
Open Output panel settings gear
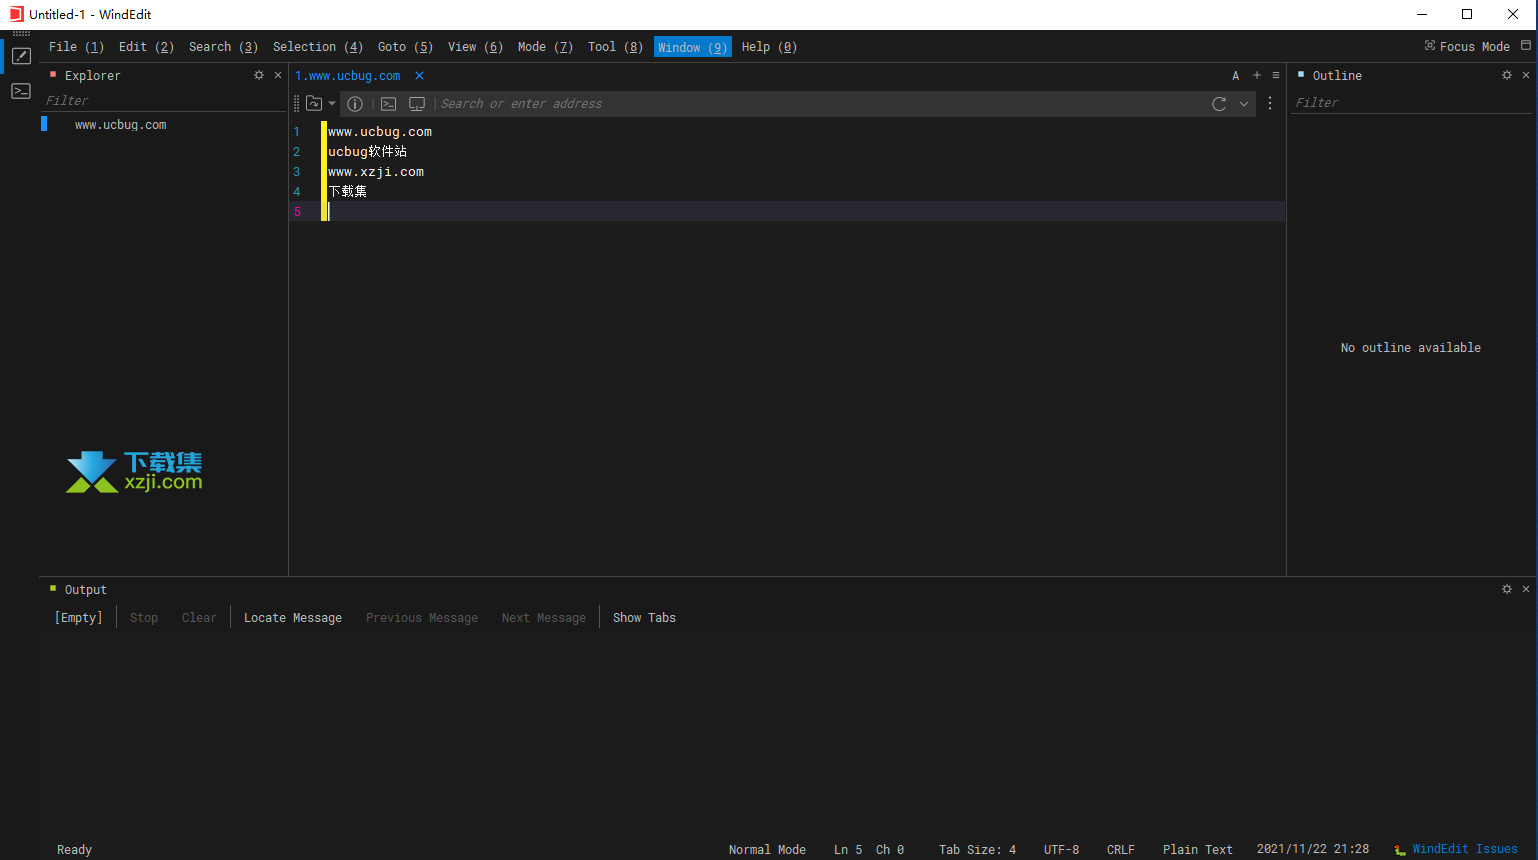point(1507,589)
